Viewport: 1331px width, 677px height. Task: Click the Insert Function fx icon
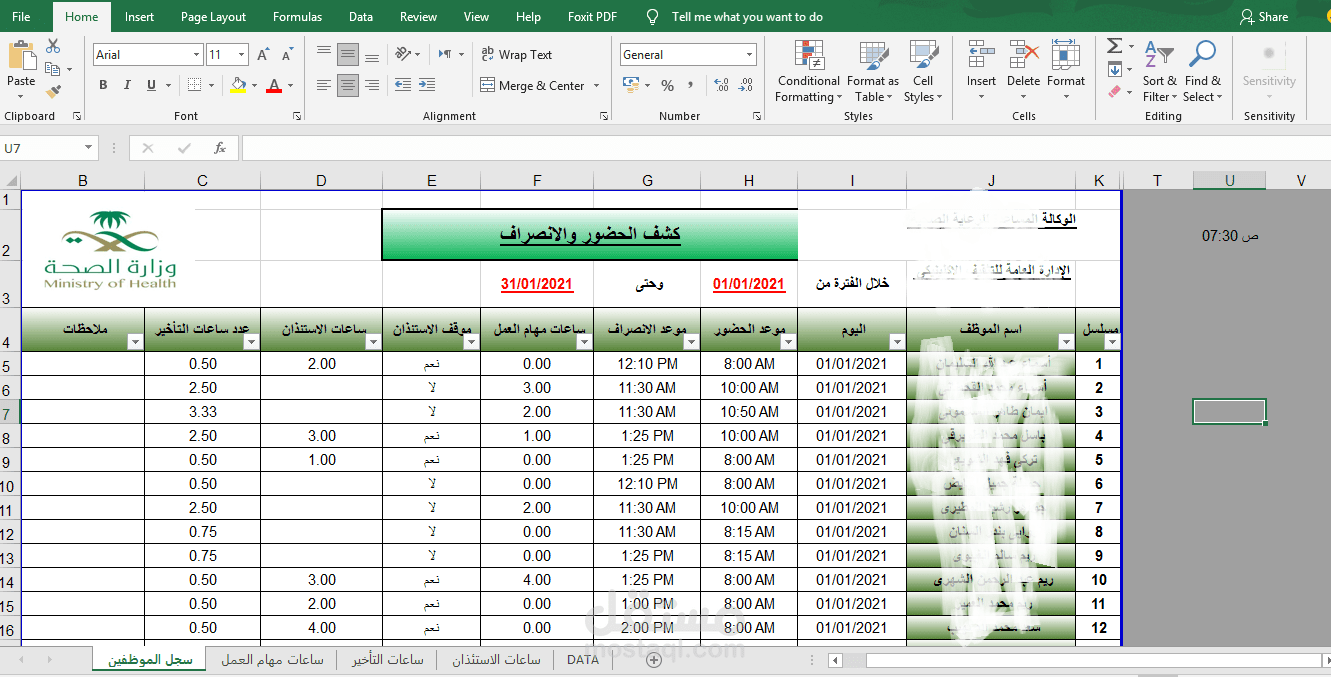point(220,148)
